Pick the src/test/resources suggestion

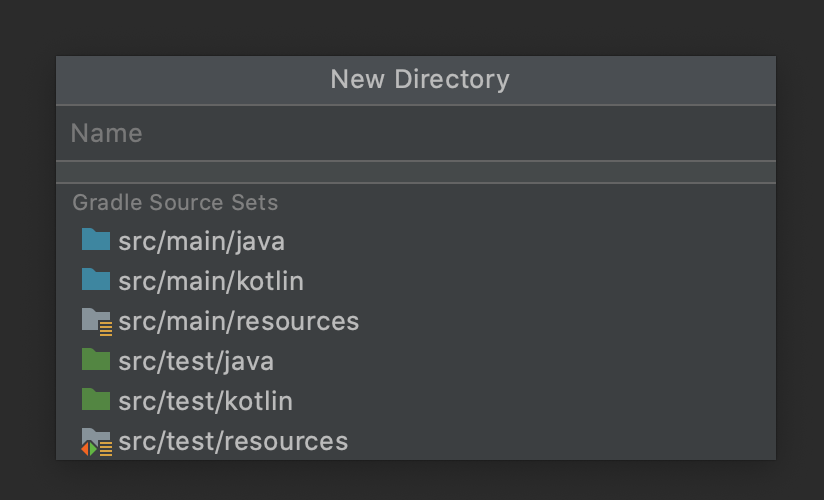(233, 441)
